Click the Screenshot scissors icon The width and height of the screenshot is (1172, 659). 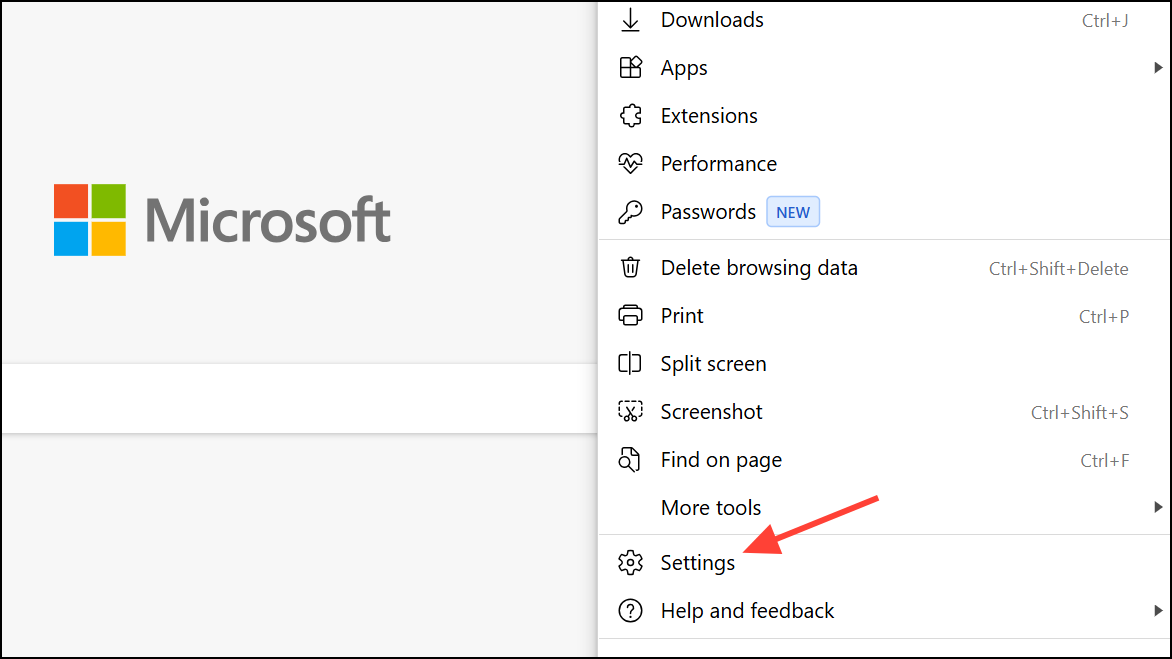[630, 412]
